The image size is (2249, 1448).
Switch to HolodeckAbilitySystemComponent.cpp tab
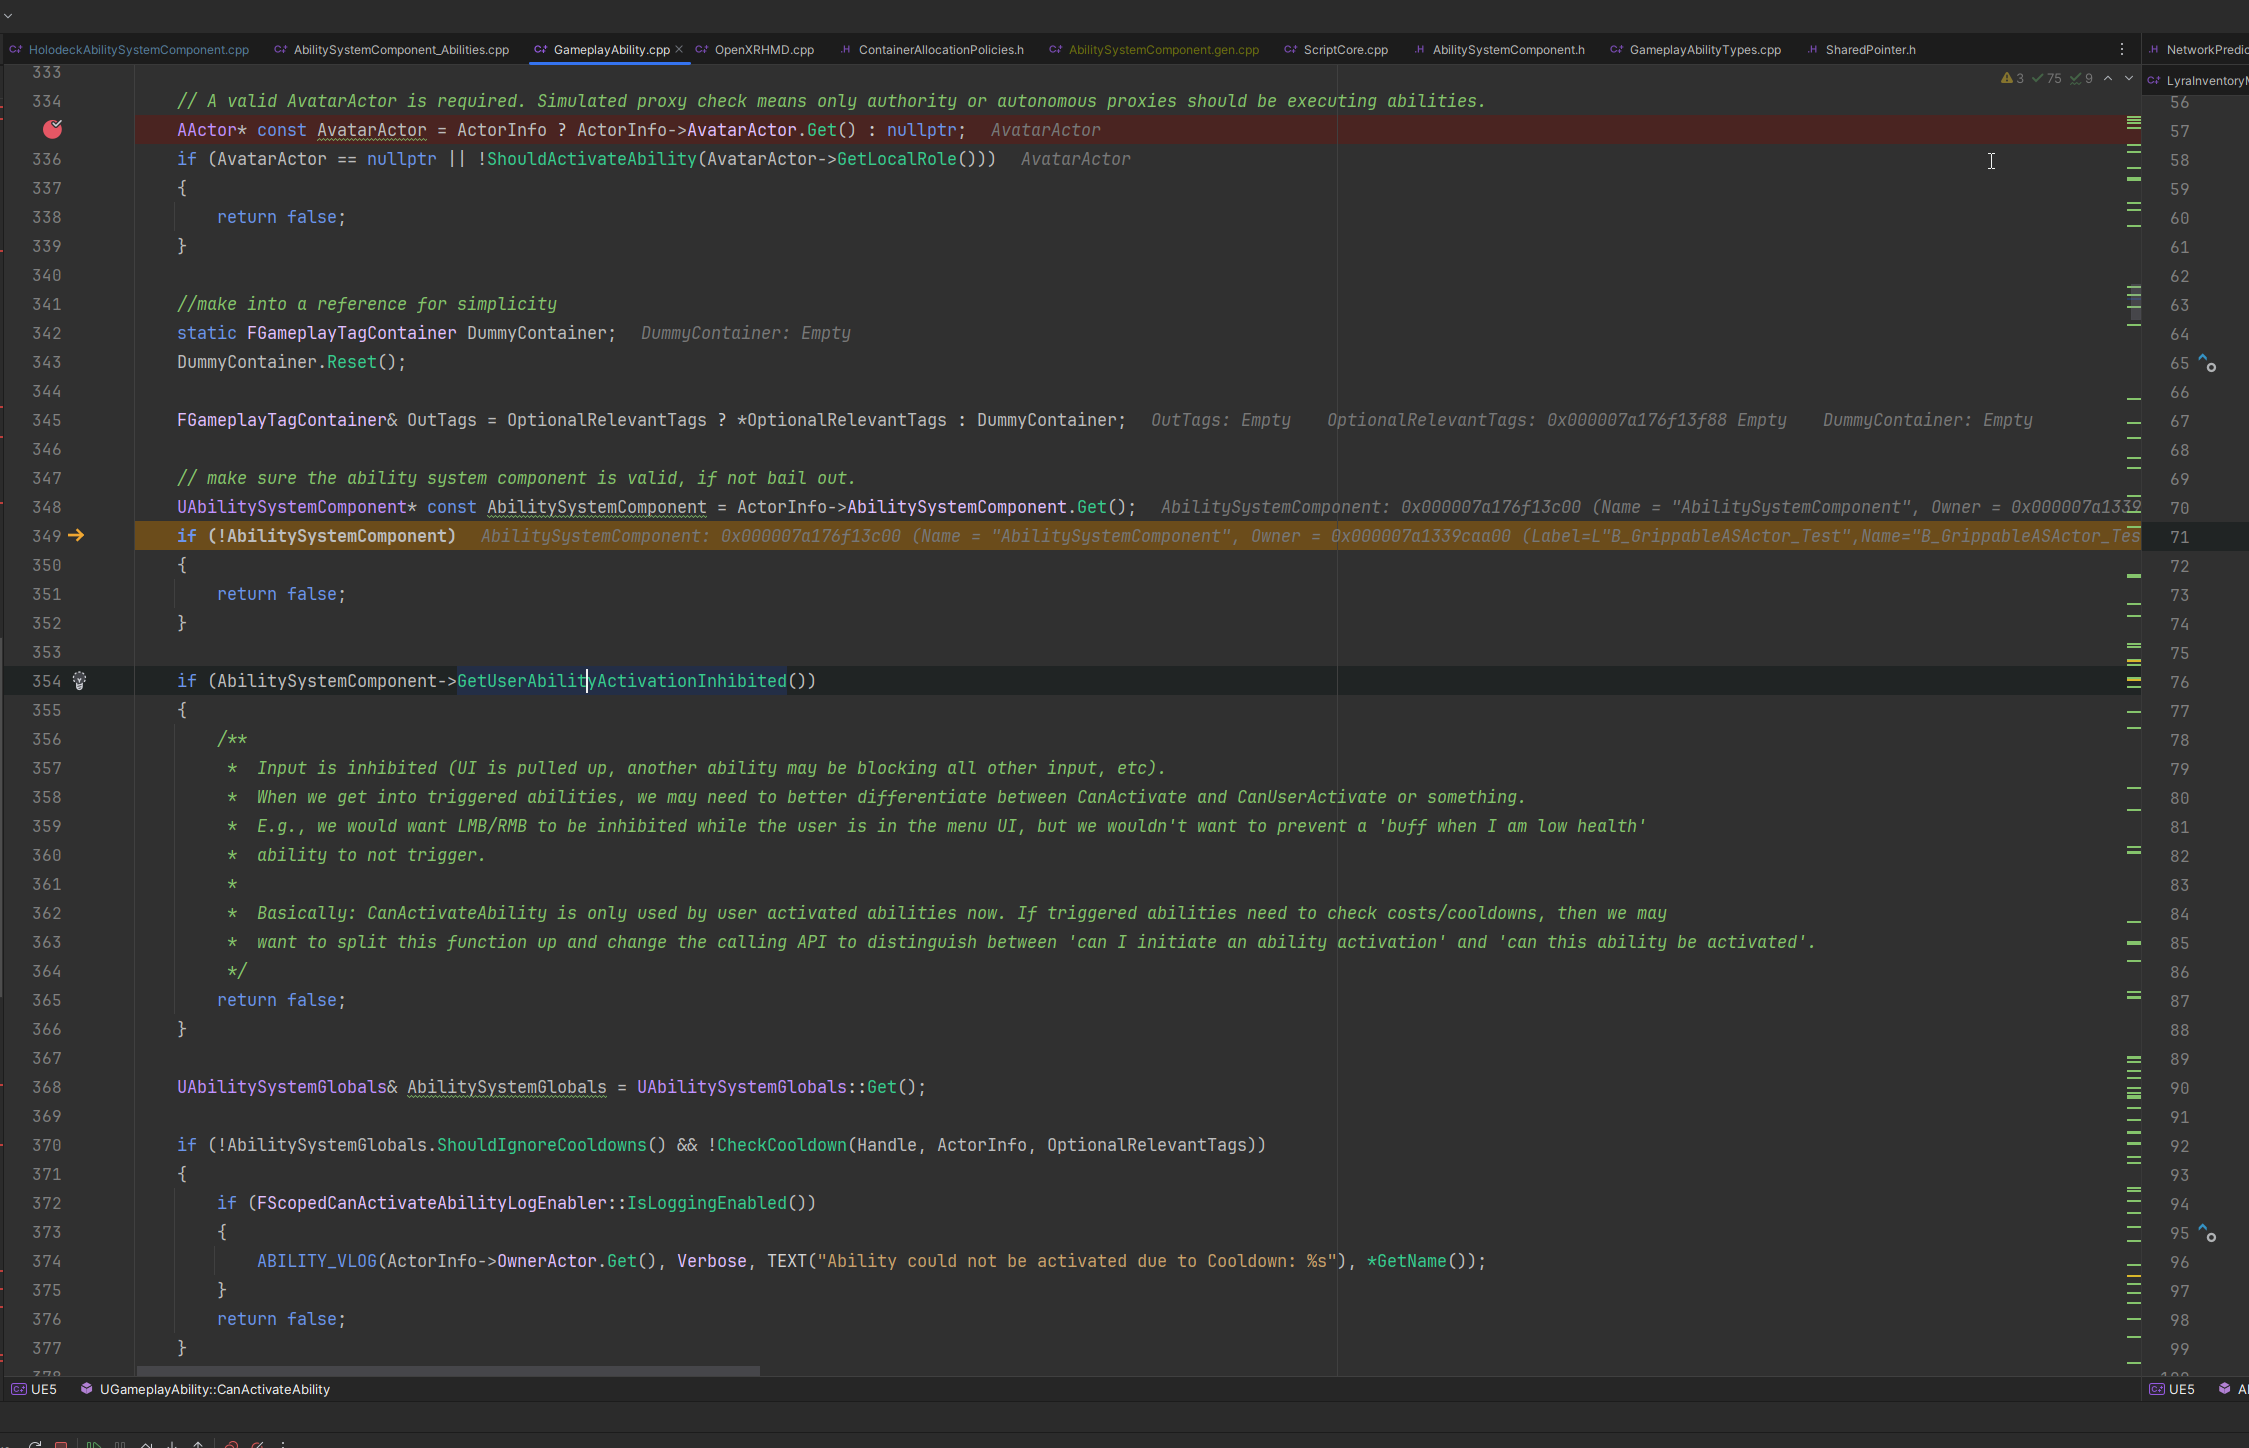coord(129,49)
